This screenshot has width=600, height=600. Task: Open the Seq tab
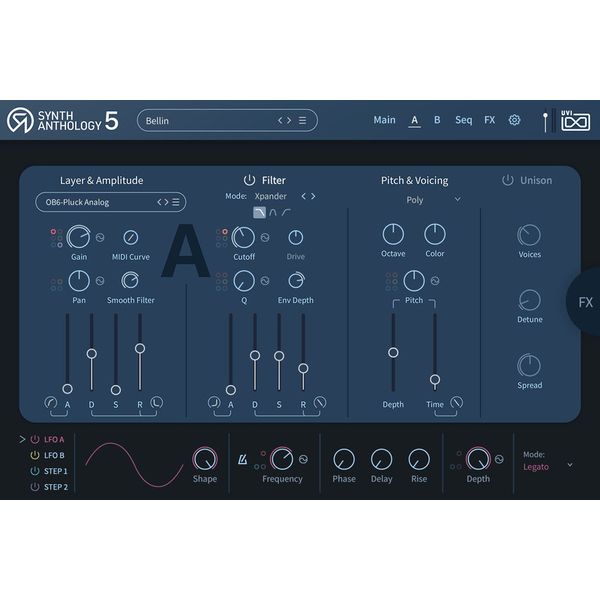tap(463, 120)
